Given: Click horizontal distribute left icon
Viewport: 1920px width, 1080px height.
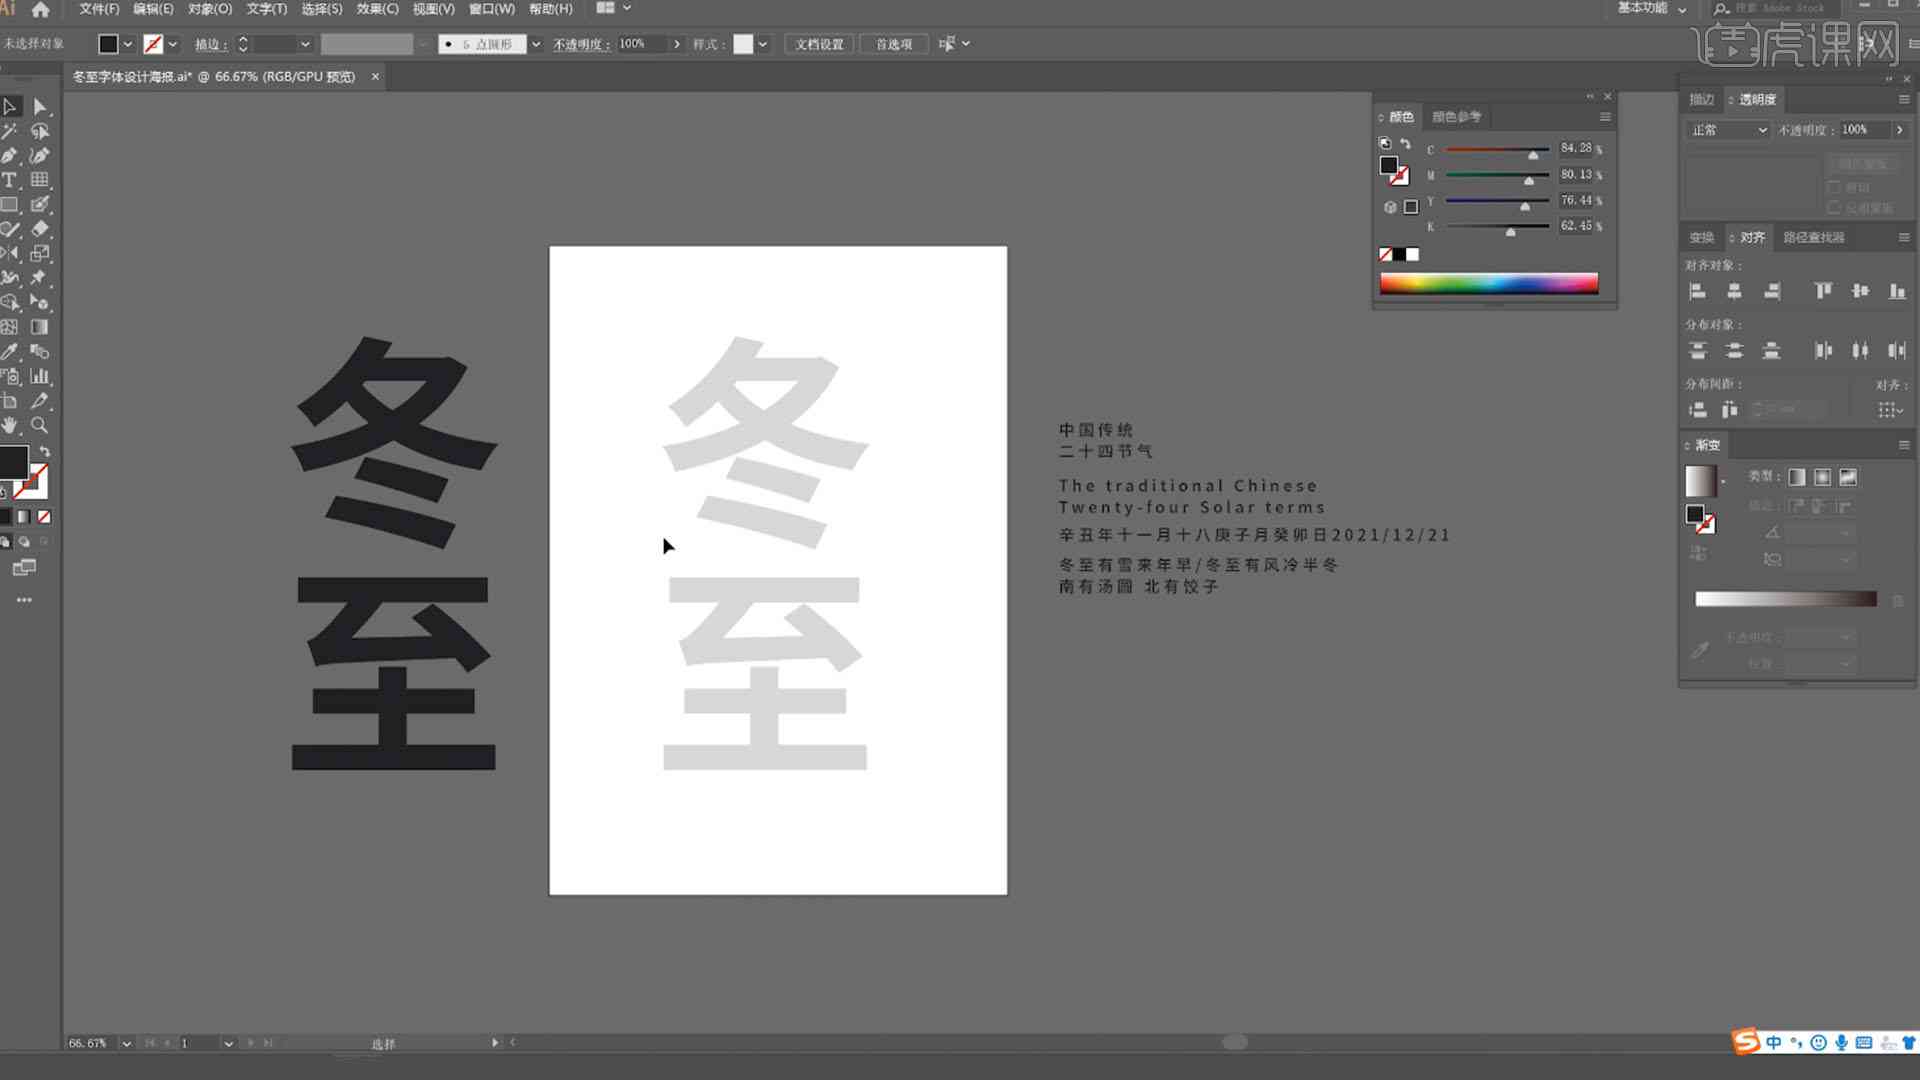Looking at the screenshot, I should tap(1823, 351).
